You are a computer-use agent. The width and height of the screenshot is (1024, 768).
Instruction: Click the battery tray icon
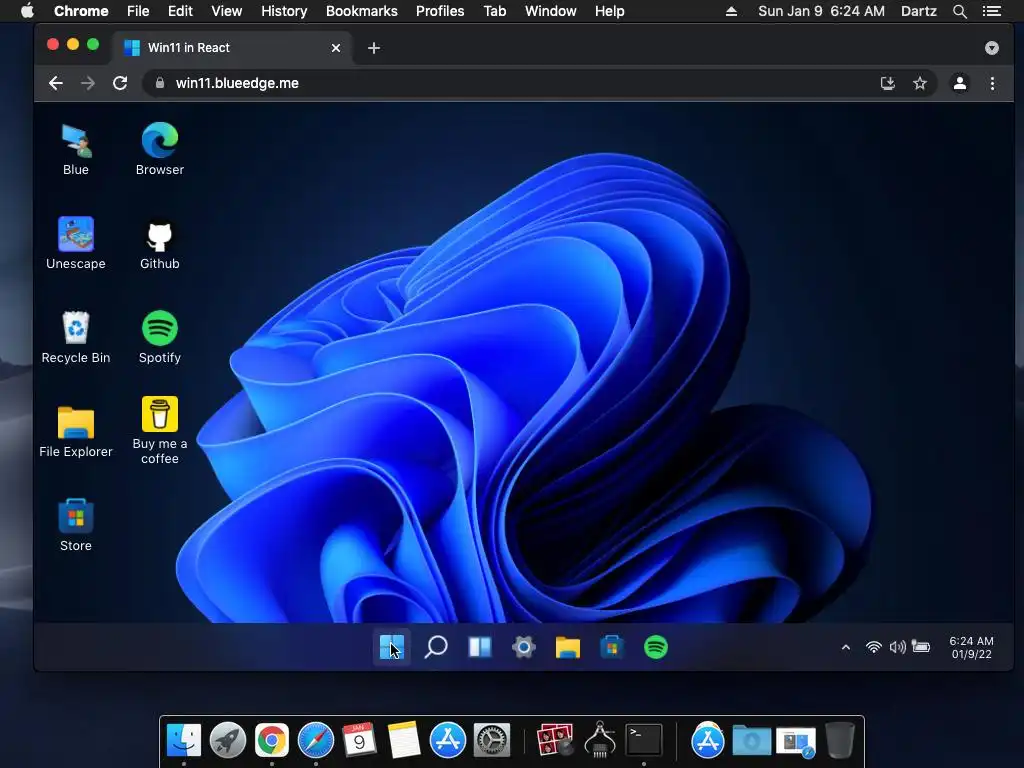click(x=921, y=647)
